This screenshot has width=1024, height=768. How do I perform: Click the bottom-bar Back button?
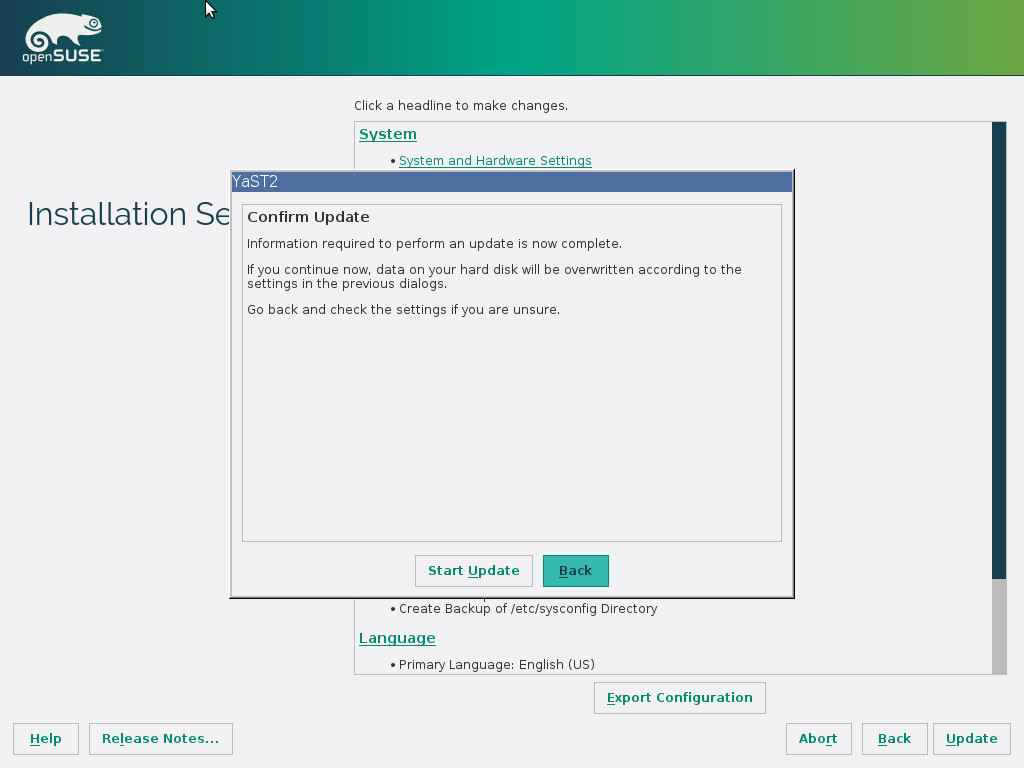(x=894, y=739)
